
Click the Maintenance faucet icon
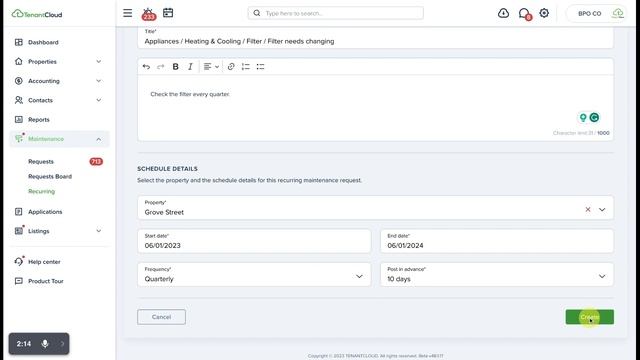click(19, 139)
